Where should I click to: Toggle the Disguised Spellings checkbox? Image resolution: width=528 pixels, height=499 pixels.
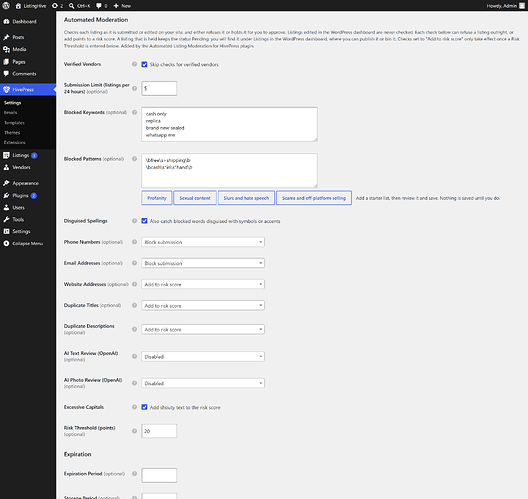tap(144, 221)
